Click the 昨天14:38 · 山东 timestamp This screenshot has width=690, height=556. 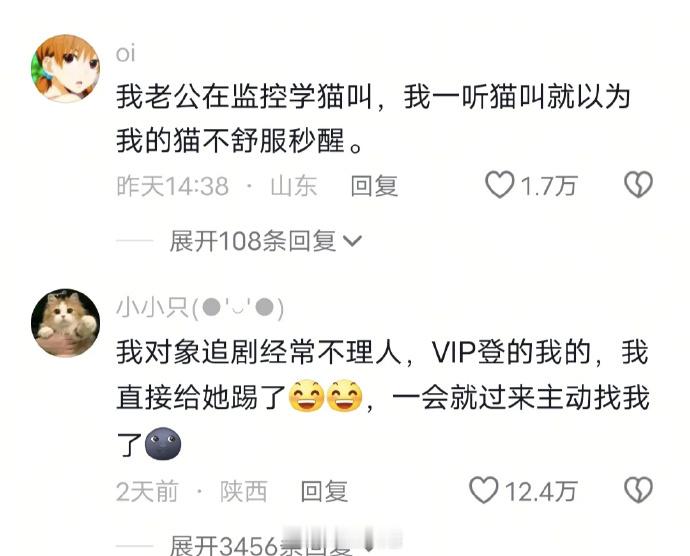pos(217,186)
